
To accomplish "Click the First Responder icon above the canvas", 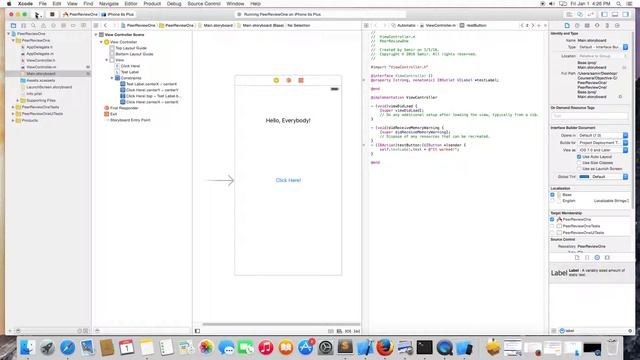I will pyautogui.click(x=289, y=80).
